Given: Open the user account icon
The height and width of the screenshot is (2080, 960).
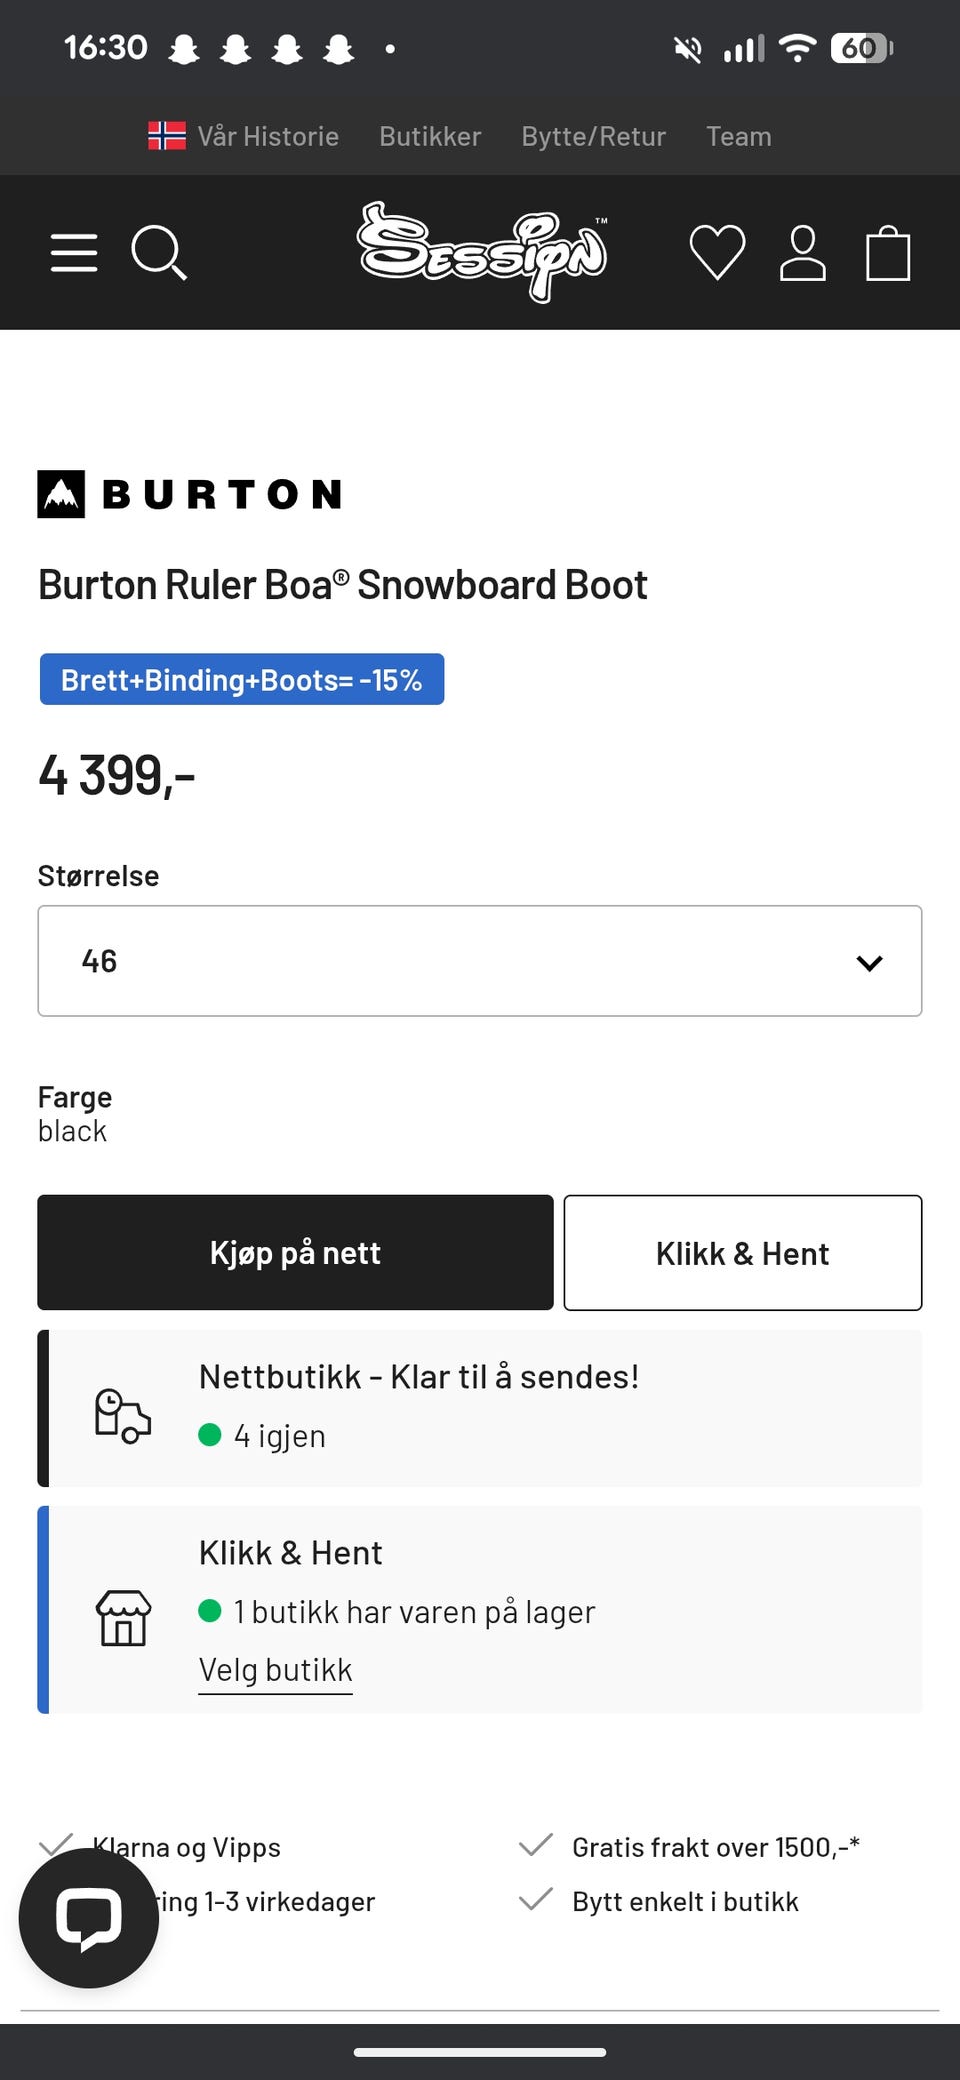Looking at the screenshot, I should click(802, 253).
